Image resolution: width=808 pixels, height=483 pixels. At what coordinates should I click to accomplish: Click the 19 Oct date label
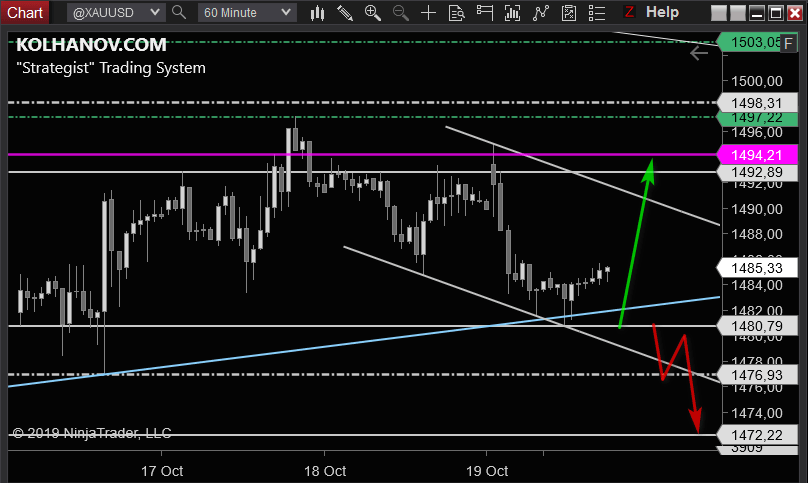tap(487, 471)
